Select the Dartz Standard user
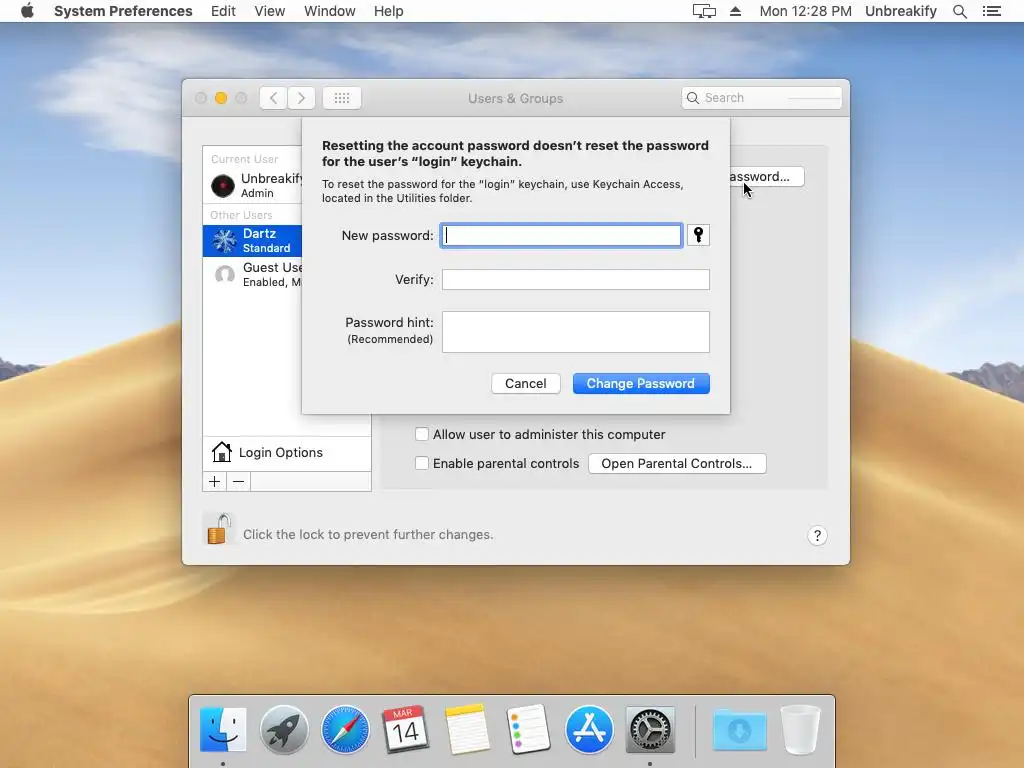The image size is (1024, 768). (x=253, y=240)
